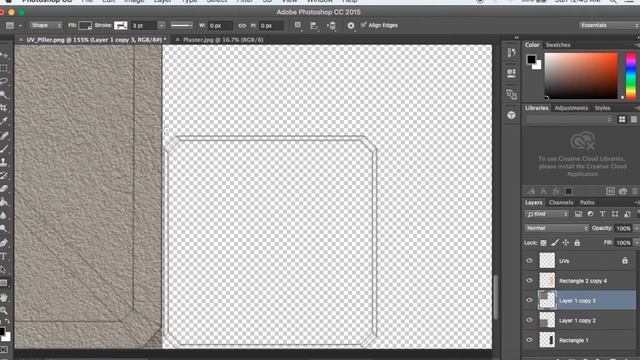Open the layer Kind filter dropdown
The width and height of the screenshot is (640, 360).
547,214
